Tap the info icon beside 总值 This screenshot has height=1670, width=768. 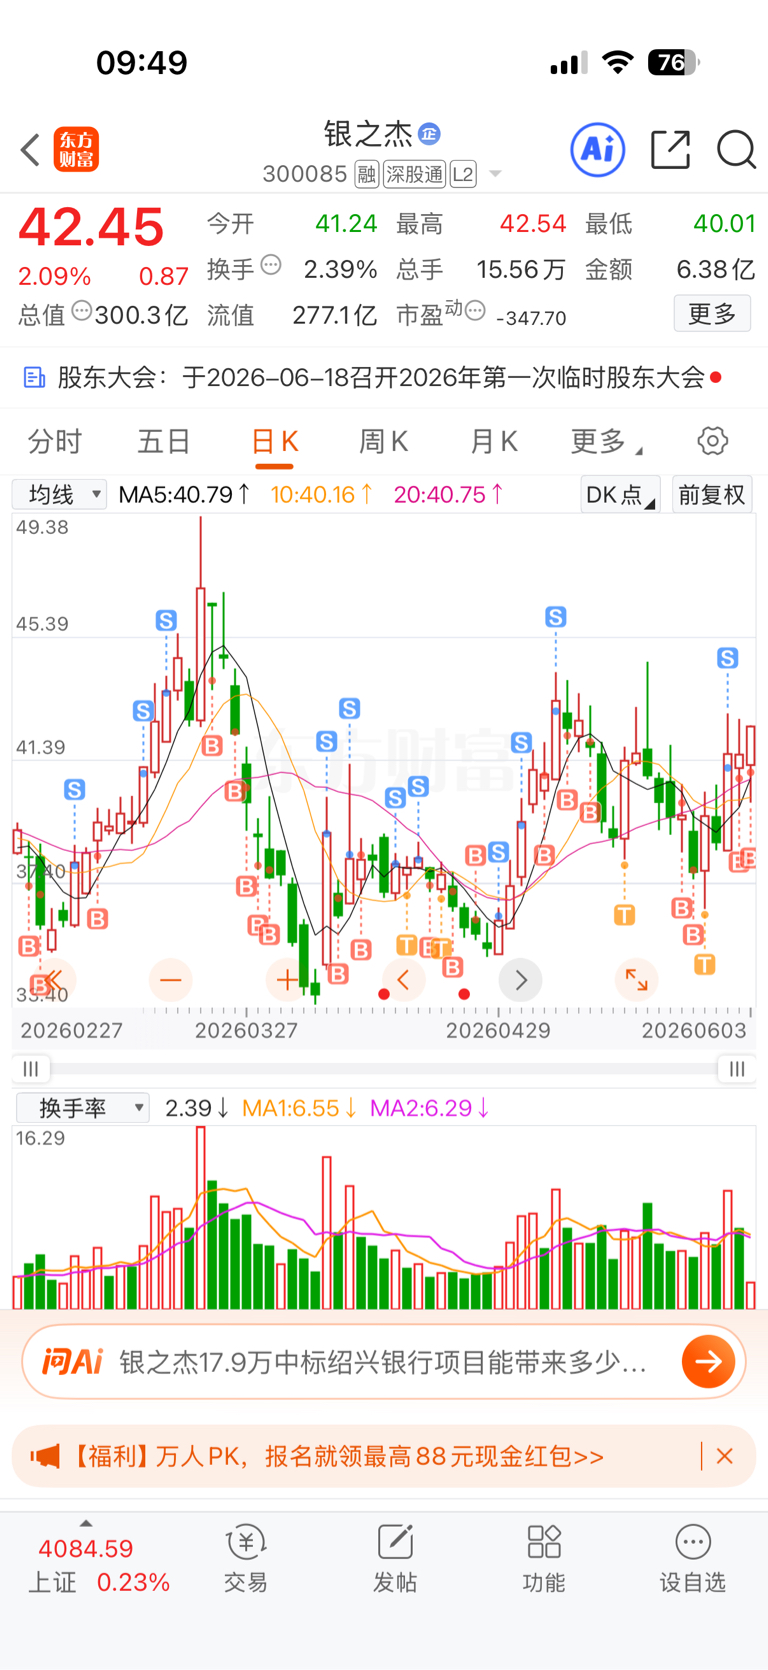tap(81, 311)
